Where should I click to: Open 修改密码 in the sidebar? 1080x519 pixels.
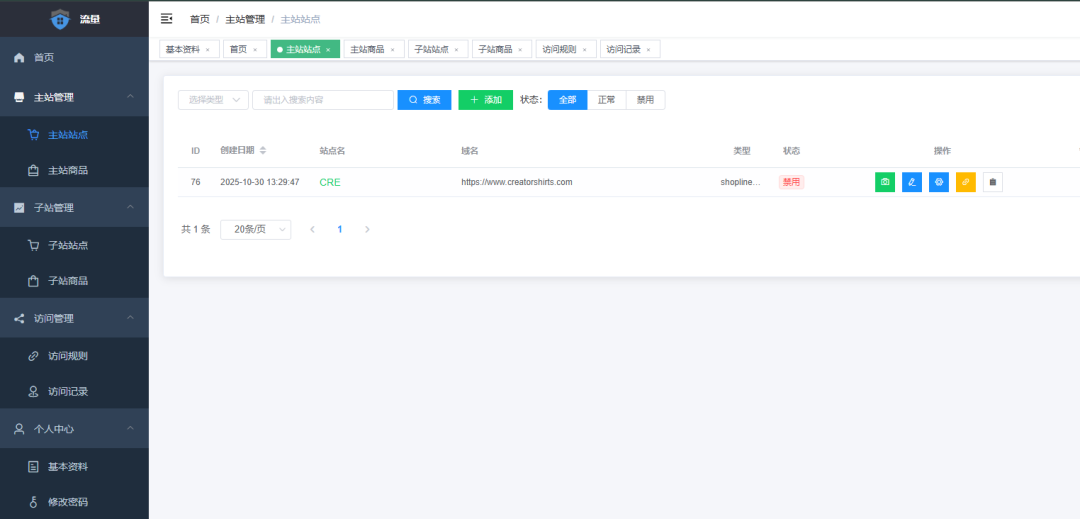tap(74, 502)
